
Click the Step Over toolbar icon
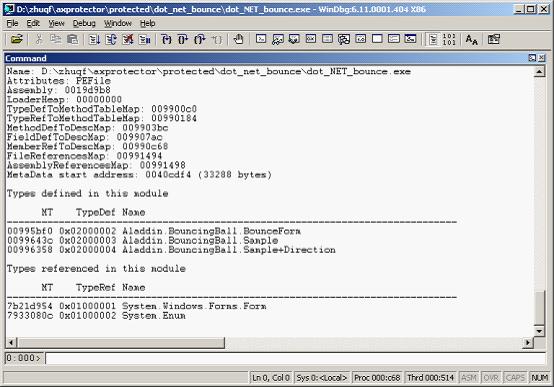(183, 39)
